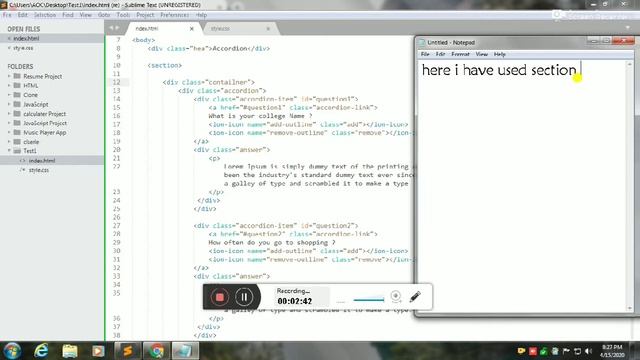Viewport: 640px width, 360px height.
Task: Open Sublime Find menu
Action: point(68,15)
